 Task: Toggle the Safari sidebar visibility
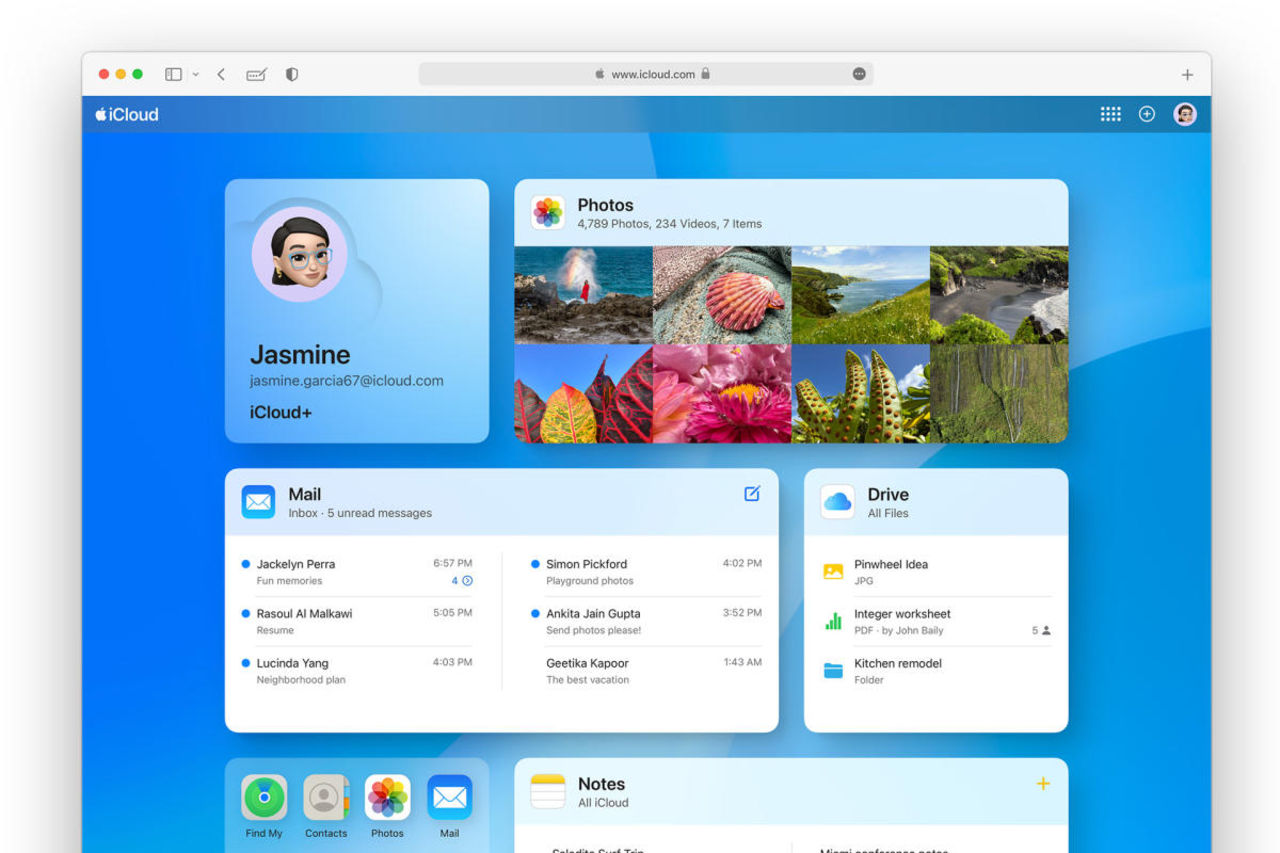pos(172,73)
